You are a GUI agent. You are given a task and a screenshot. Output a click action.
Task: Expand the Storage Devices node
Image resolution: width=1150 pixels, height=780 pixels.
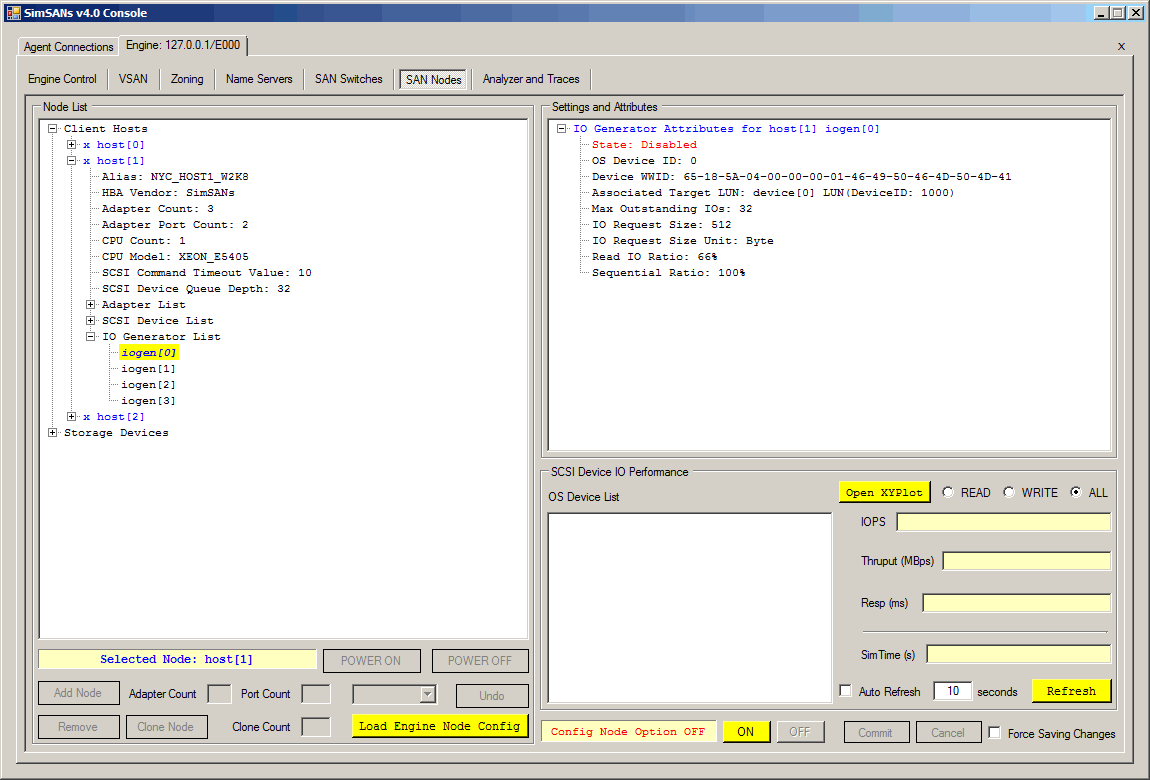coord(53,433)
